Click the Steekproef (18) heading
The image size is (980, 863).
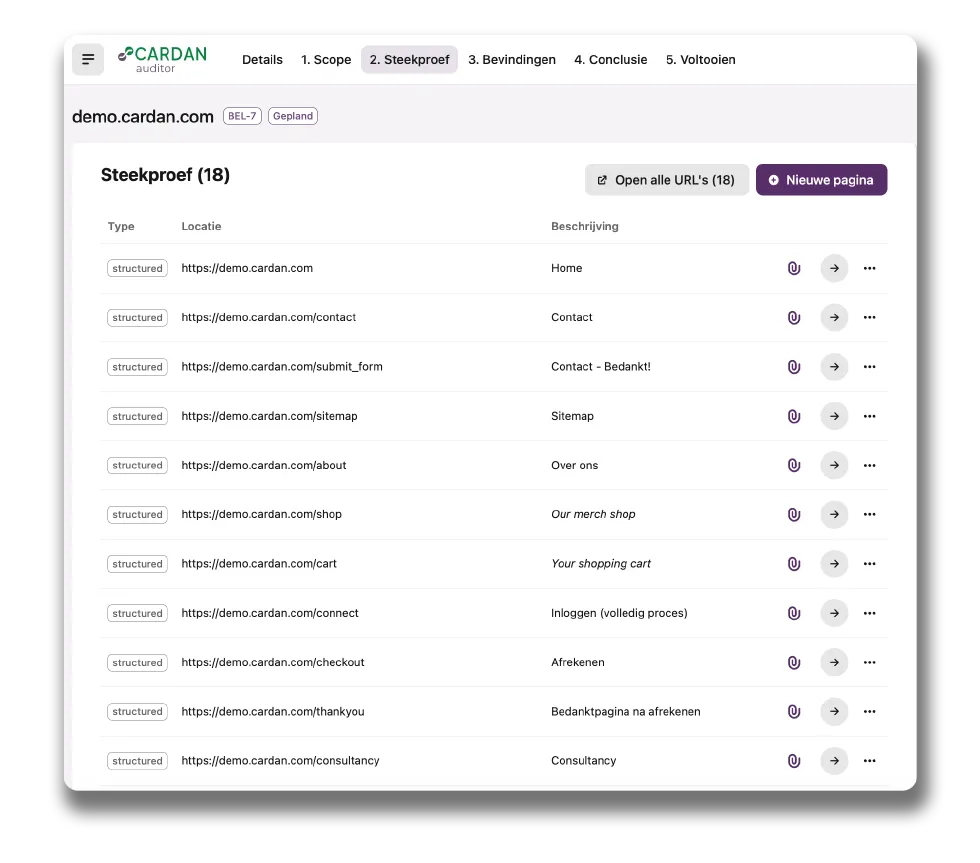[165, 175]
